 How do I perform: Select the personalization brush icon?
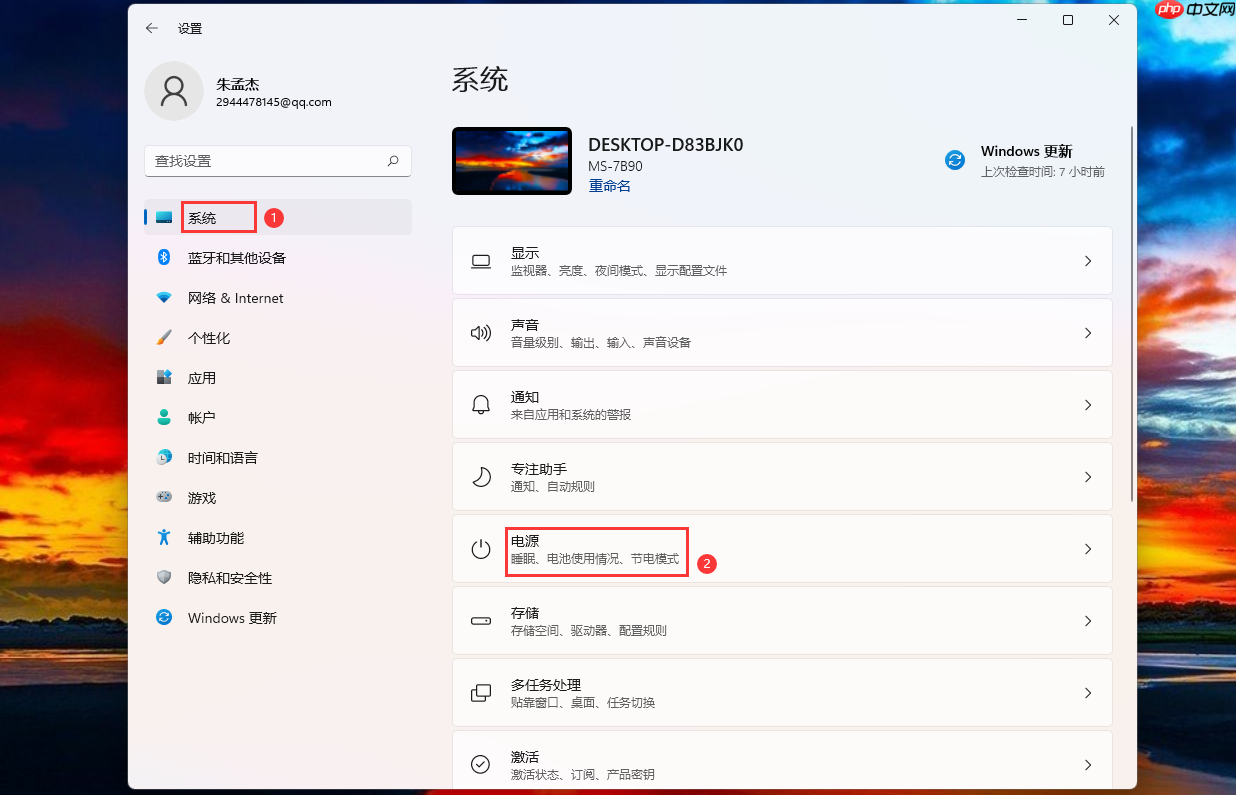coord(163,337)
